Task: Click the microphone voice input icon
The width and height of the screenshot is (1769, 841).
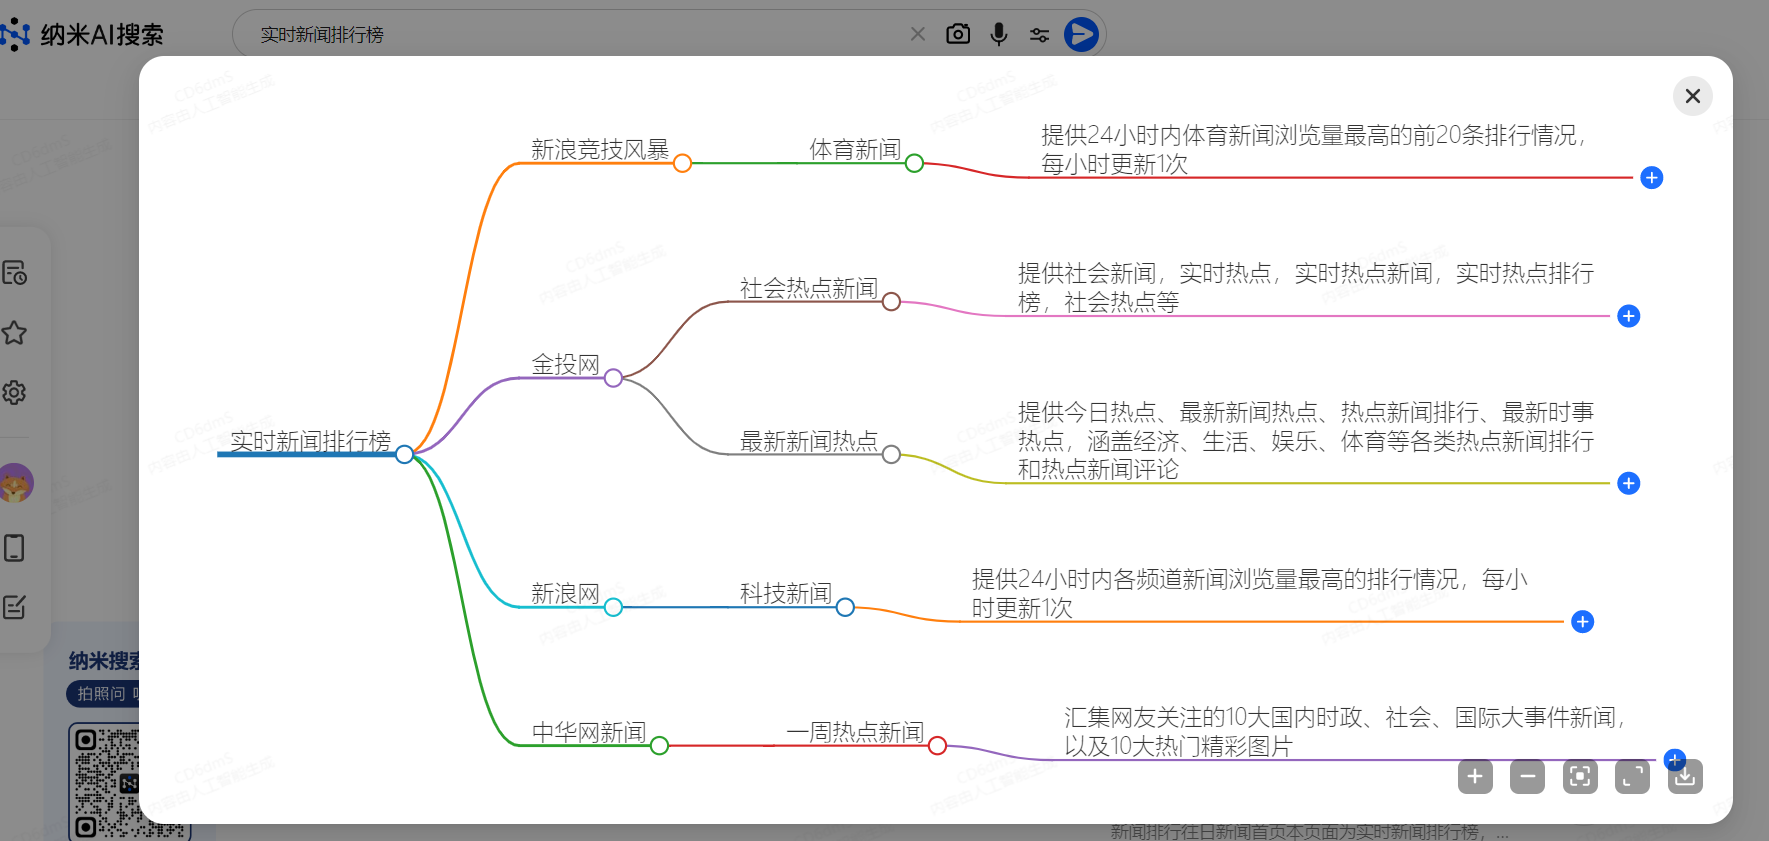Action: tap(998, 34)
